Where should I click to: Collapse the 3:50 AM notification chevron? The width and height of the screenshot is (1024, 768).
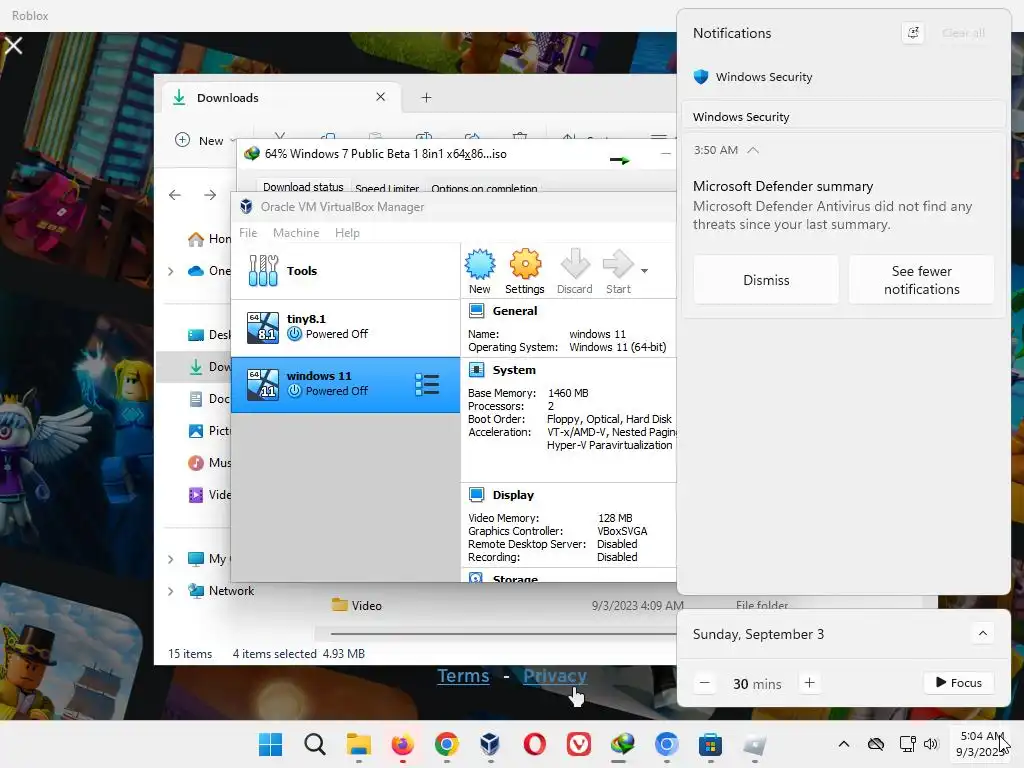753,150
